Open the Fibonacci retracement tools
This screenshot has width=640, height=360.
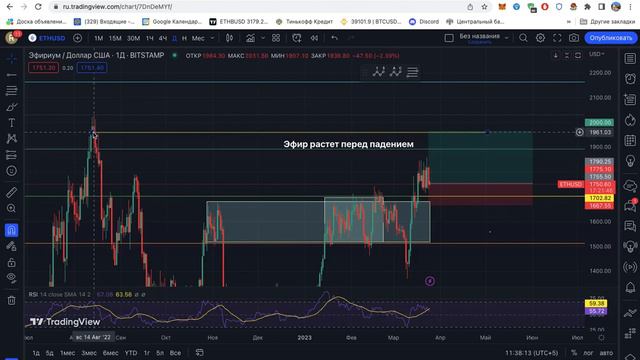[11, 91]
